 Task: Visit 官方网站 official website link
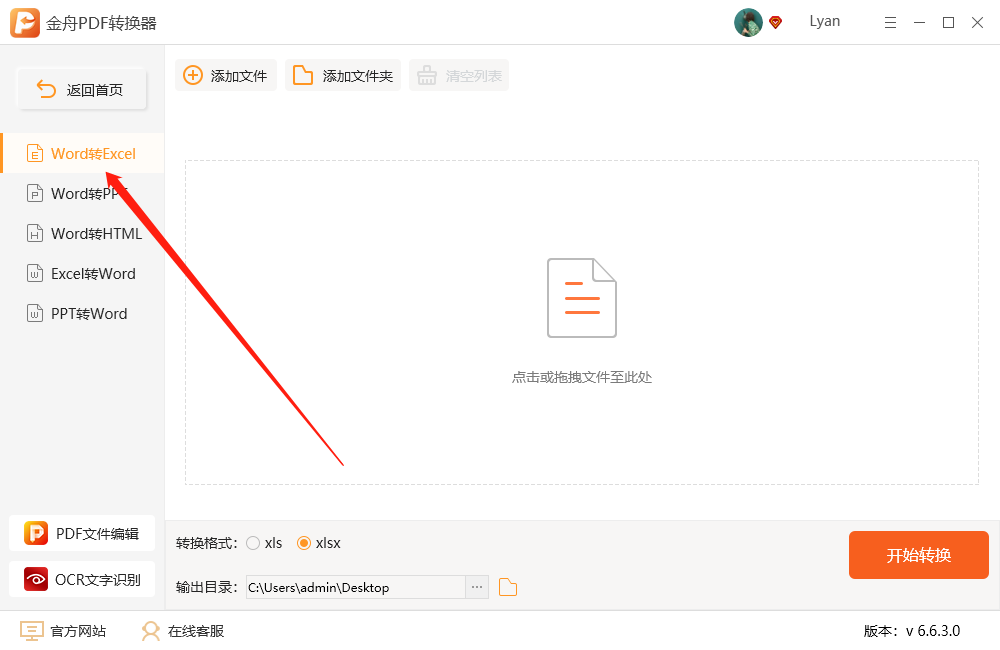(x=62, y=631)
